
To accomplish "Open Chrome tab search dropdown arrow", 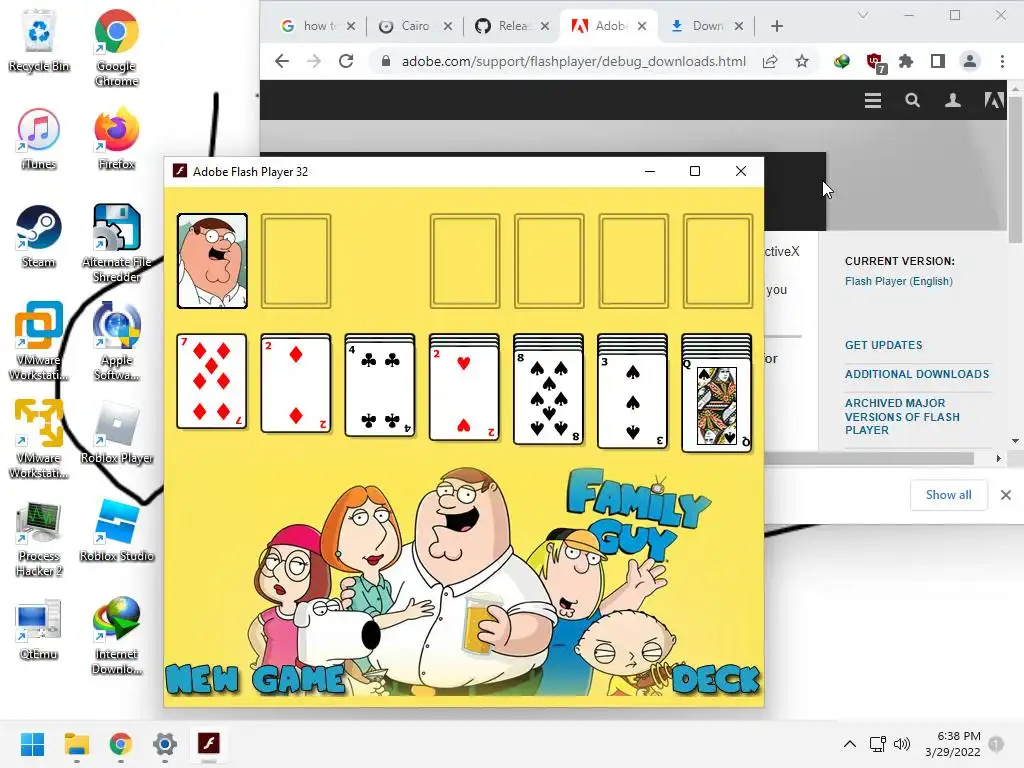I will pyautogui.click(x=863, y=15).
